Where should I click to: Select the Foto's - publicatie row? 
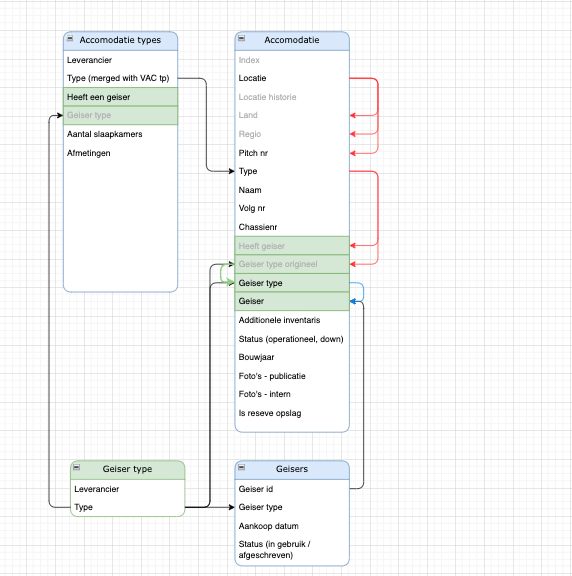pos(292,376)
